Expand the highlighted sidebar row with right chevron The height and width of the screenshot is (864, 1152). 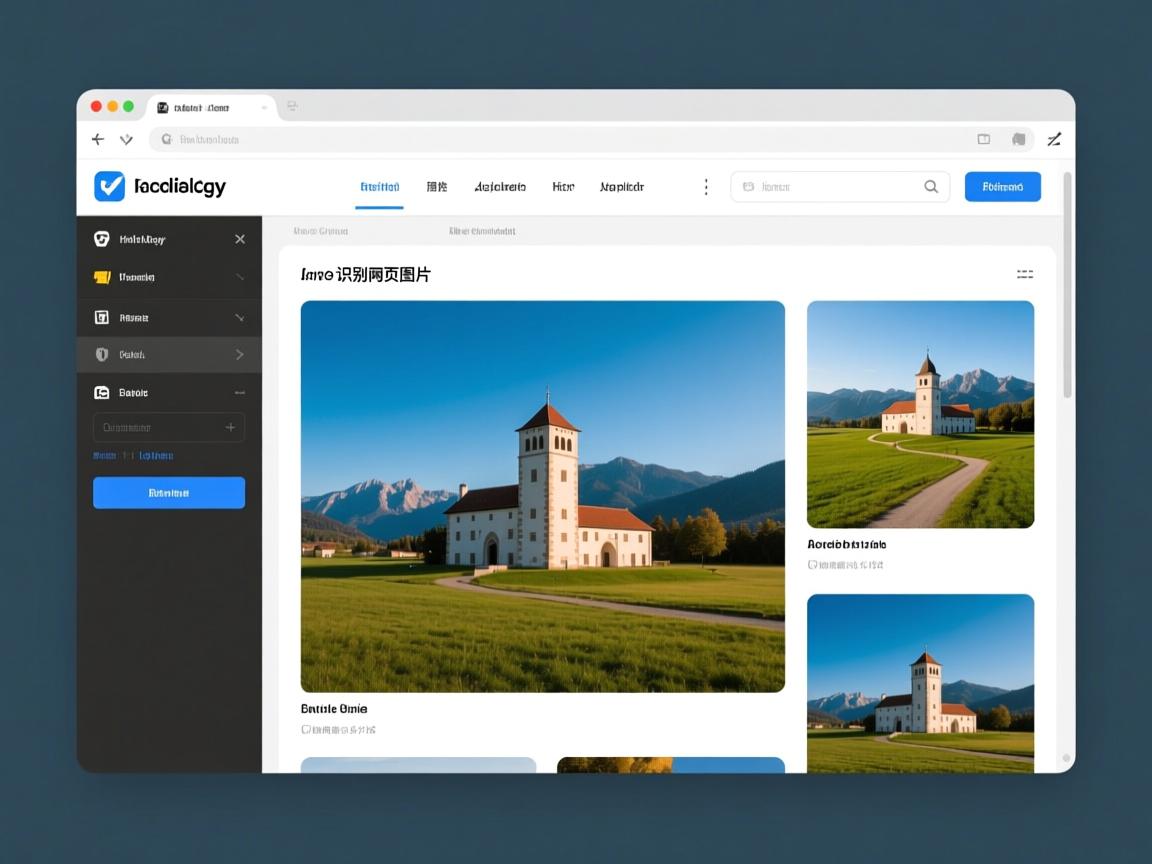(240, 354)
